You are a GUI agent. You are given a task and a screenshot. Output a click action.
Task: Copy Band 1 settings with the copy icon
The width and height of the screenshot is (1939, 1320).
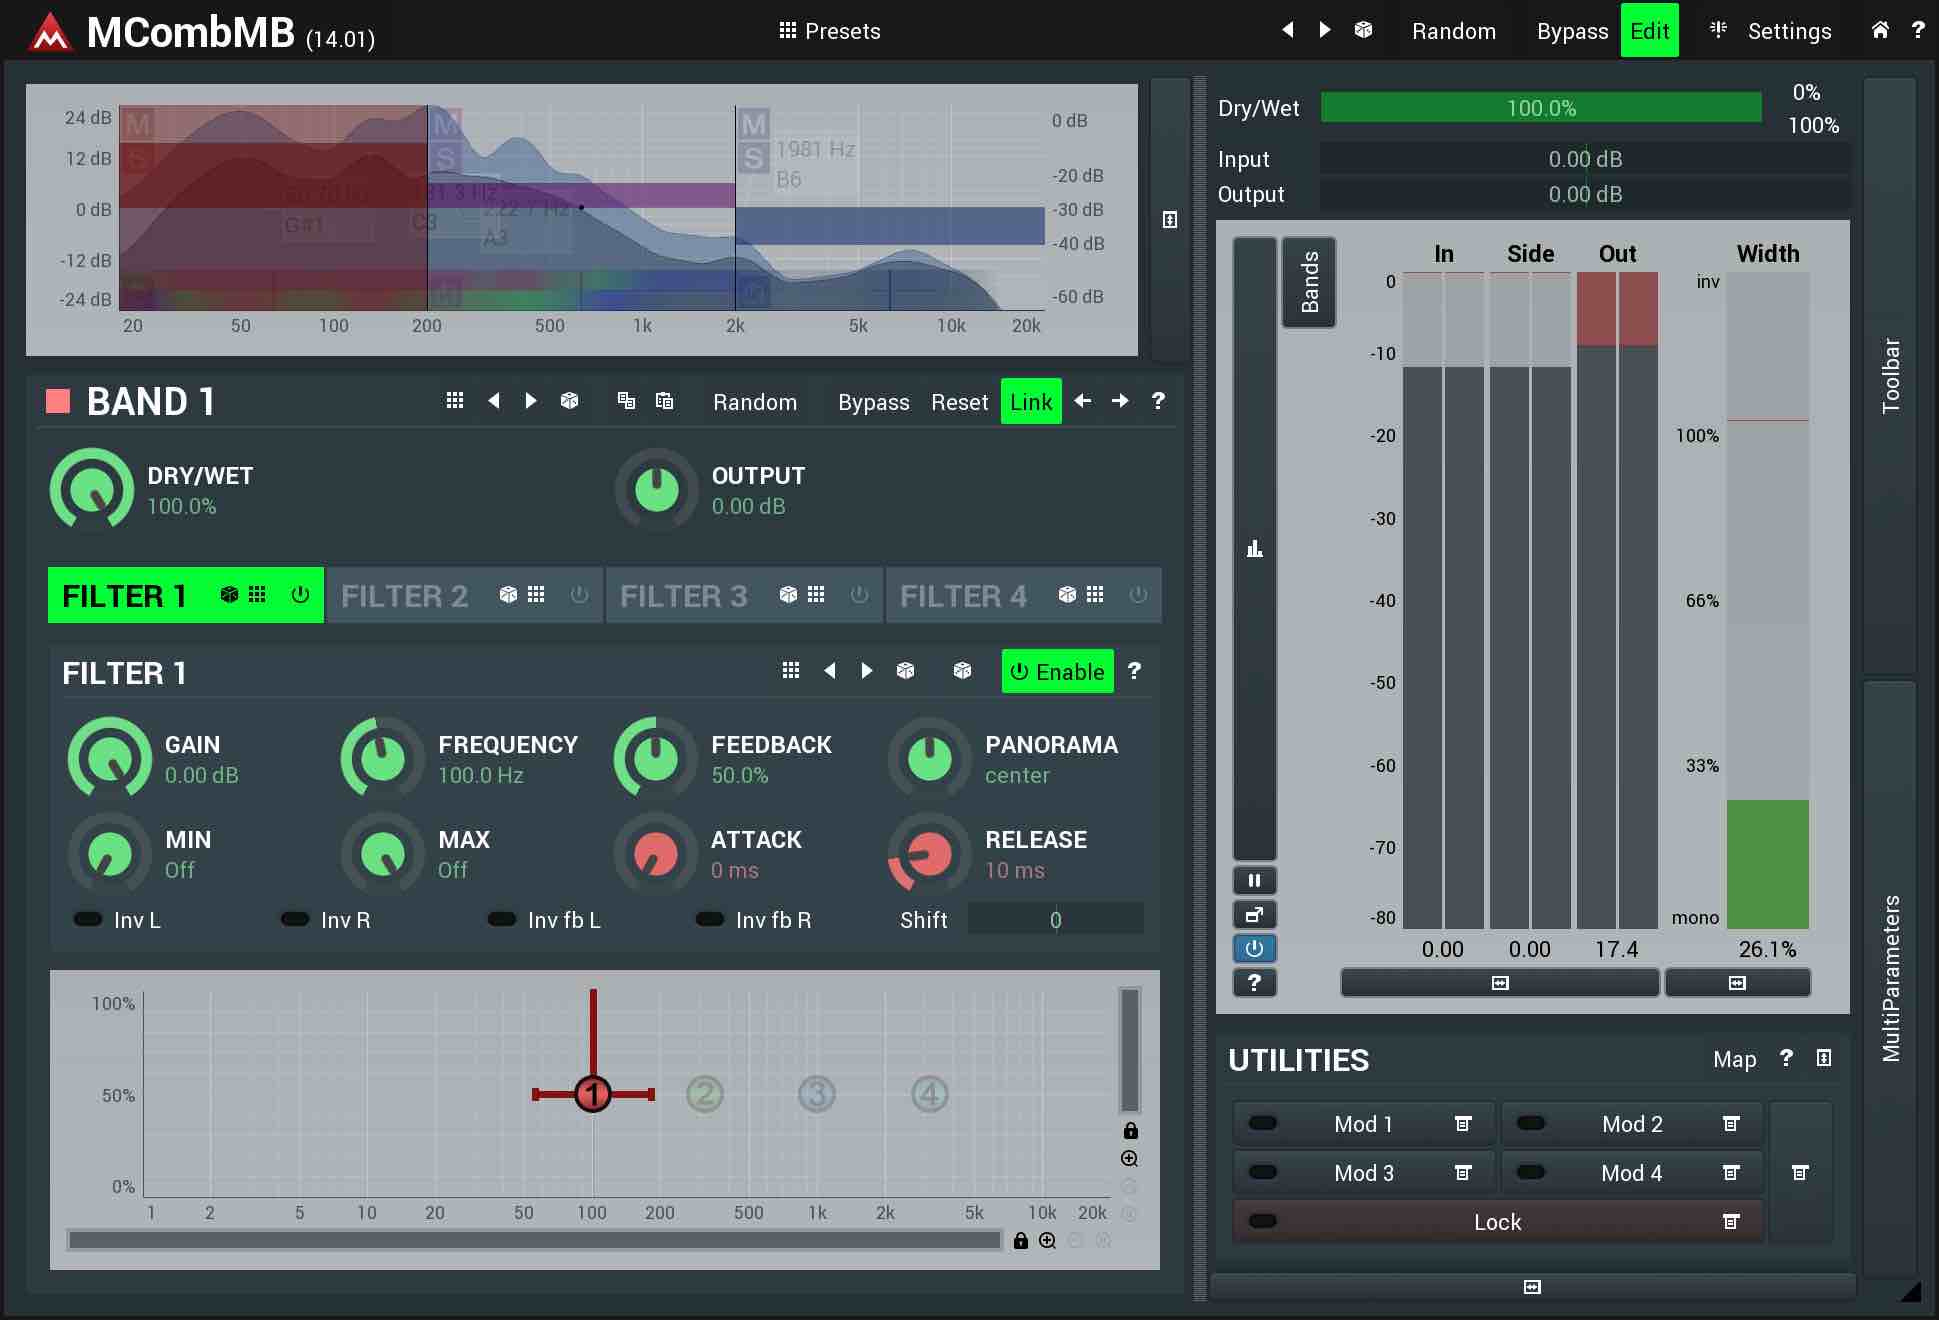(x=626, y=401)
